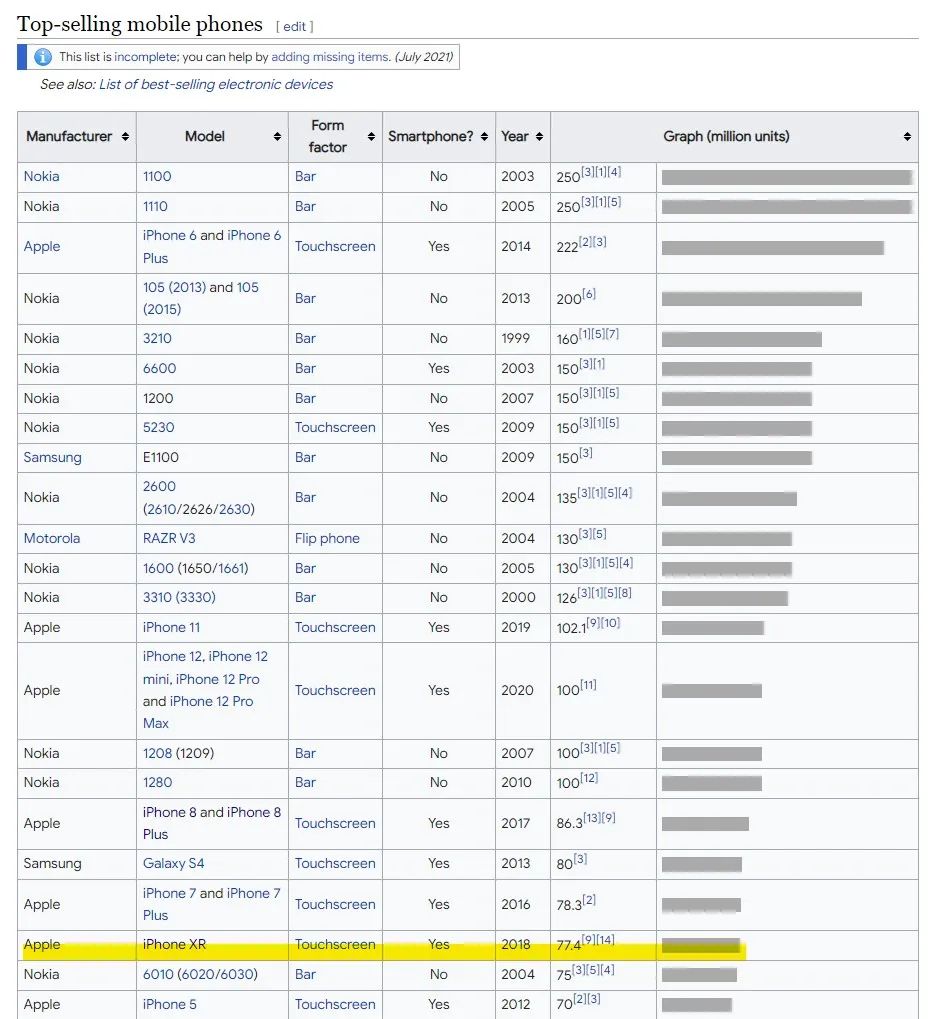Sort table by Manufacturer column arrows
This screenshot has width=931, height=1019.
tap(125, 137)
